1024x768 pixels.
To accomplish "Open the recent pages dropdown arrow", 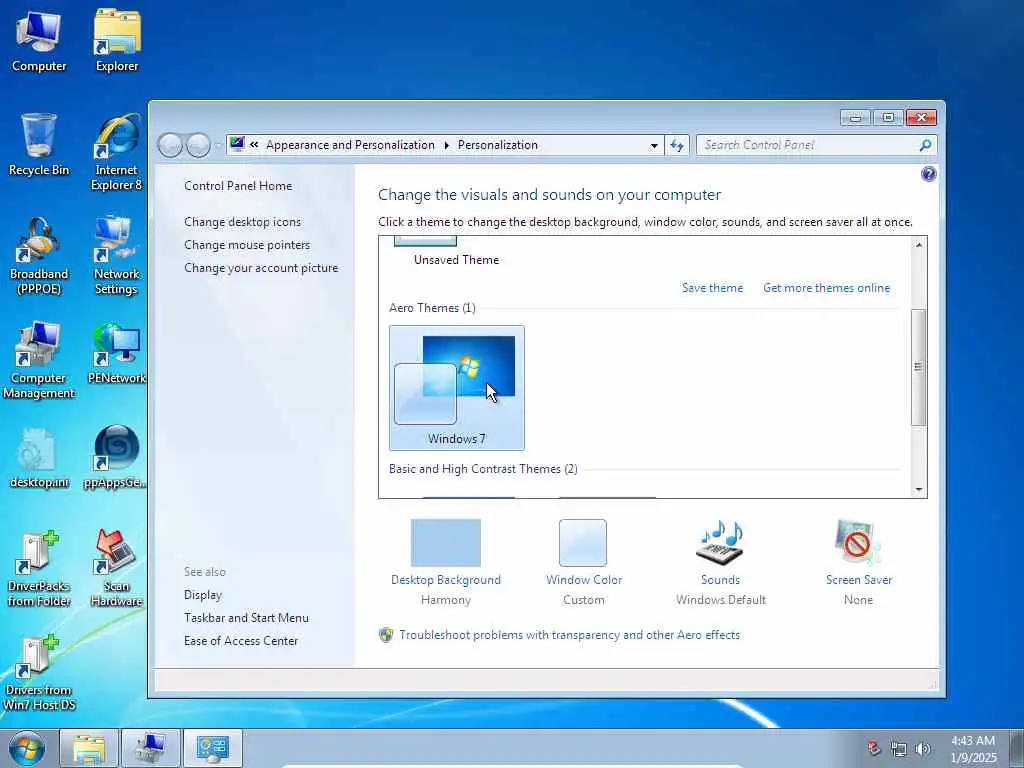I will pos(217,146).
